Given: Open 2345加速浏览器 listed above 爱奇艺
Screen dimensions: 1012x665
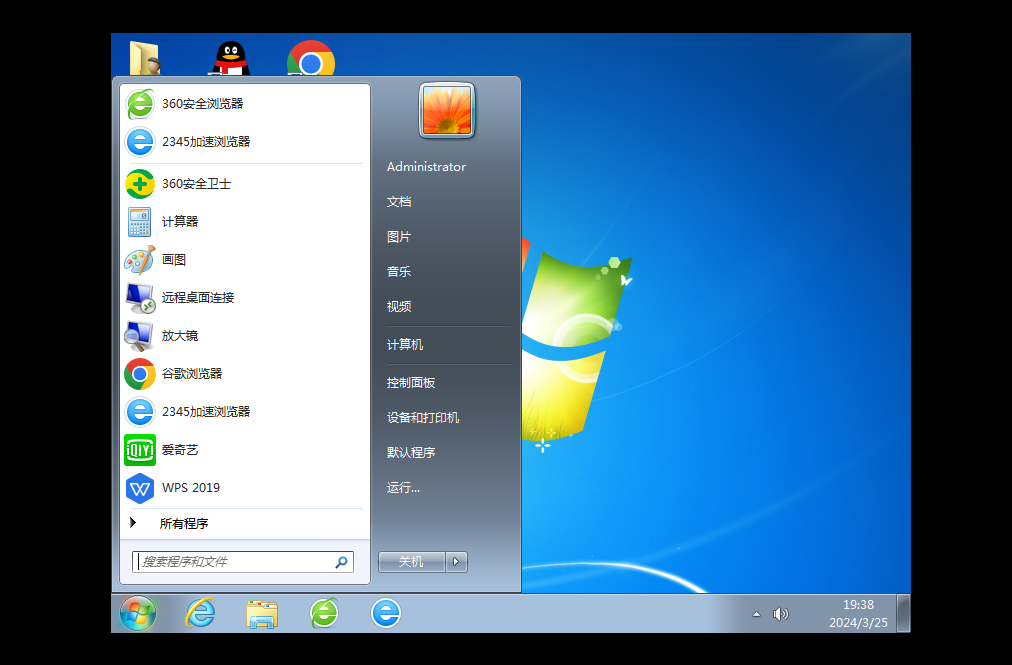Looking at the screenshot, I should tap(245, 413).
